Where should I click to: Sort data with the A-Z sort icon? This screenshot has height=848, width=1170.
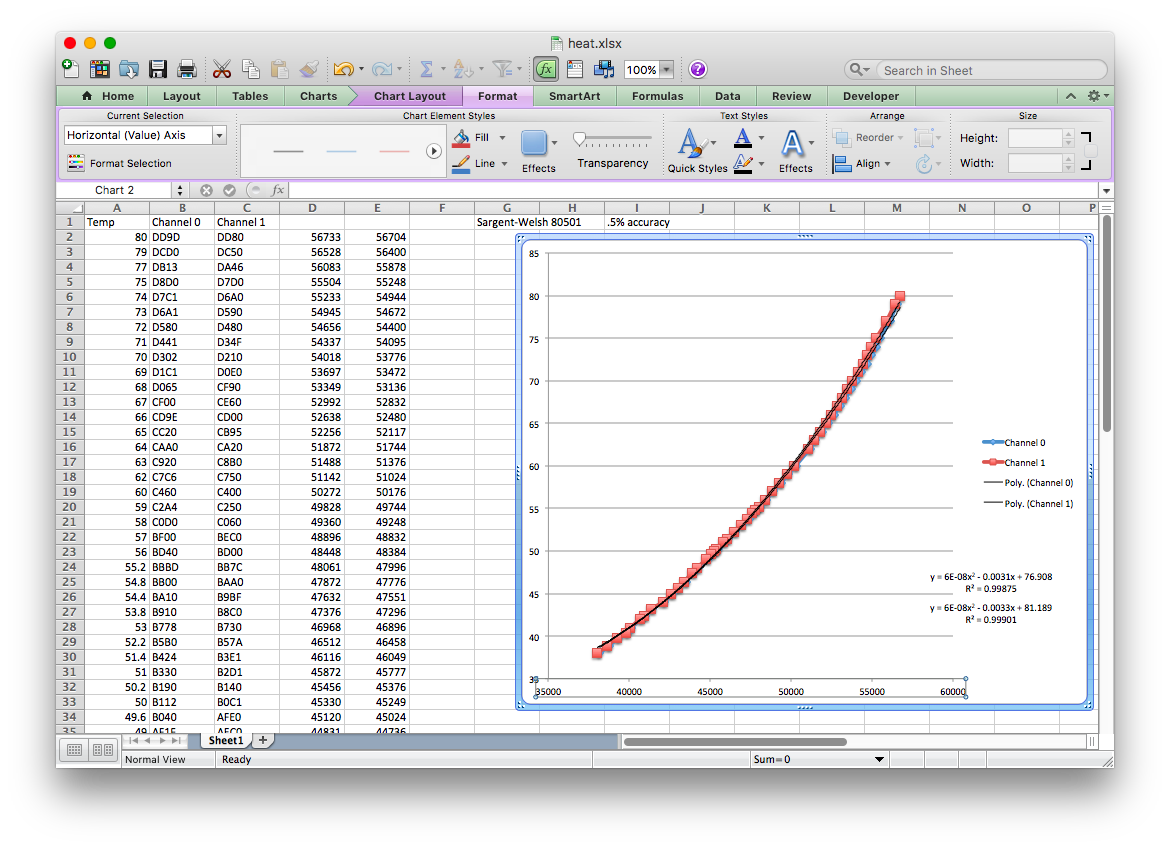pyautogui.click(x=463, y=69)
